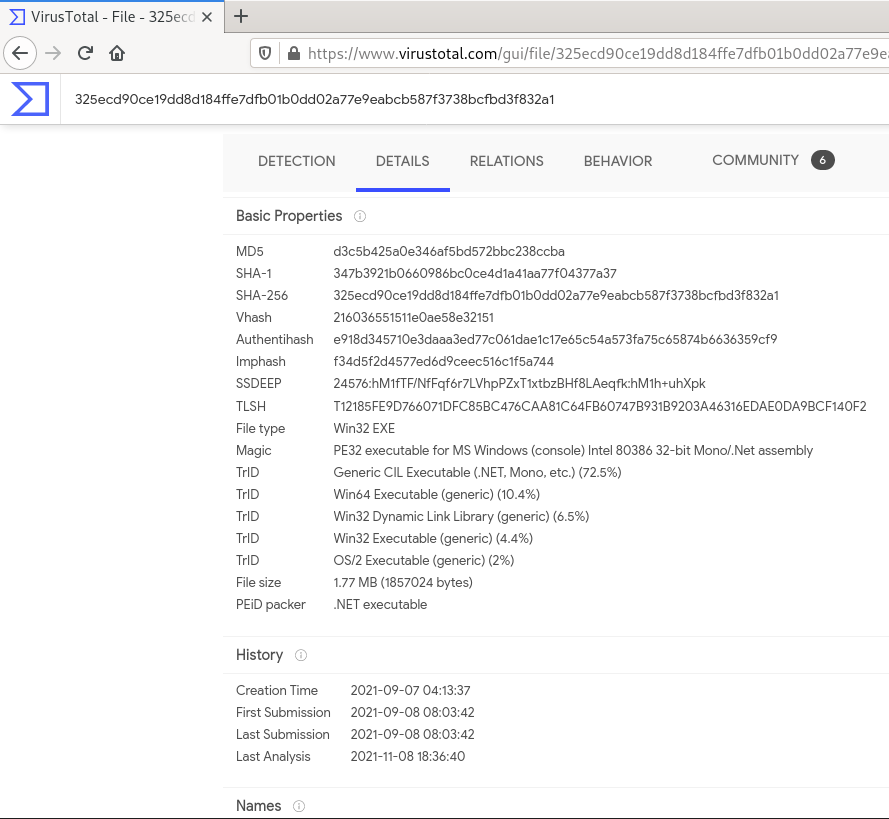
Task: Click the VirusTotal sigma logo
Action: (30, 99)
